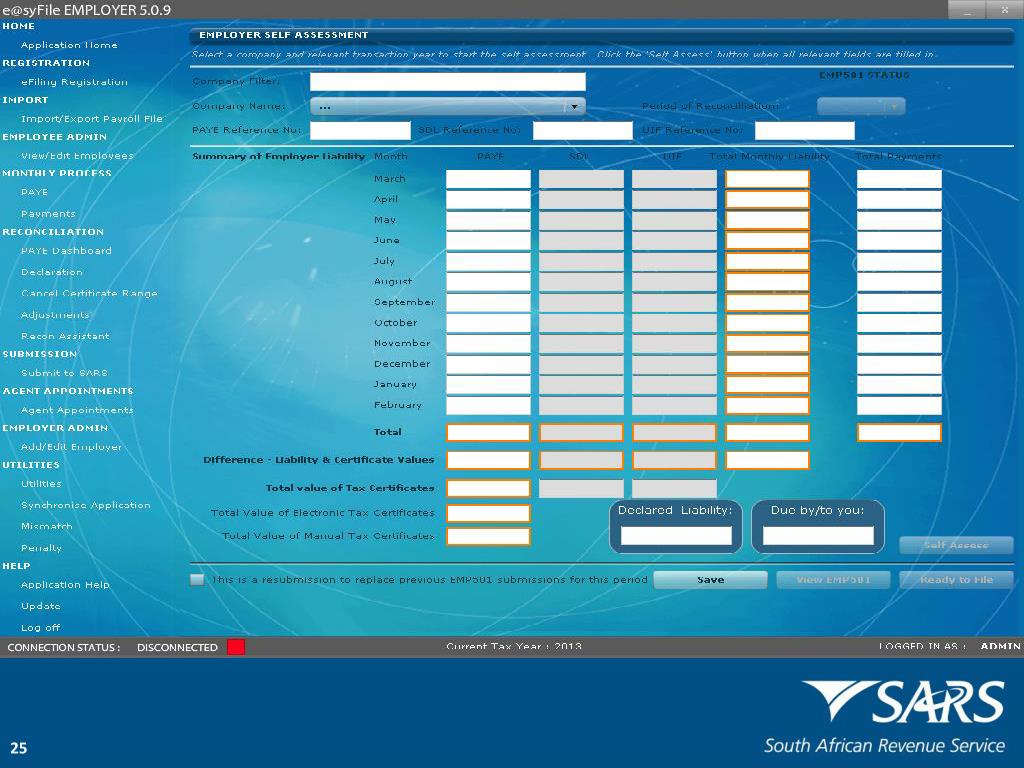
Task: Click the Total row PAYE field
Action: click(488, 432)
